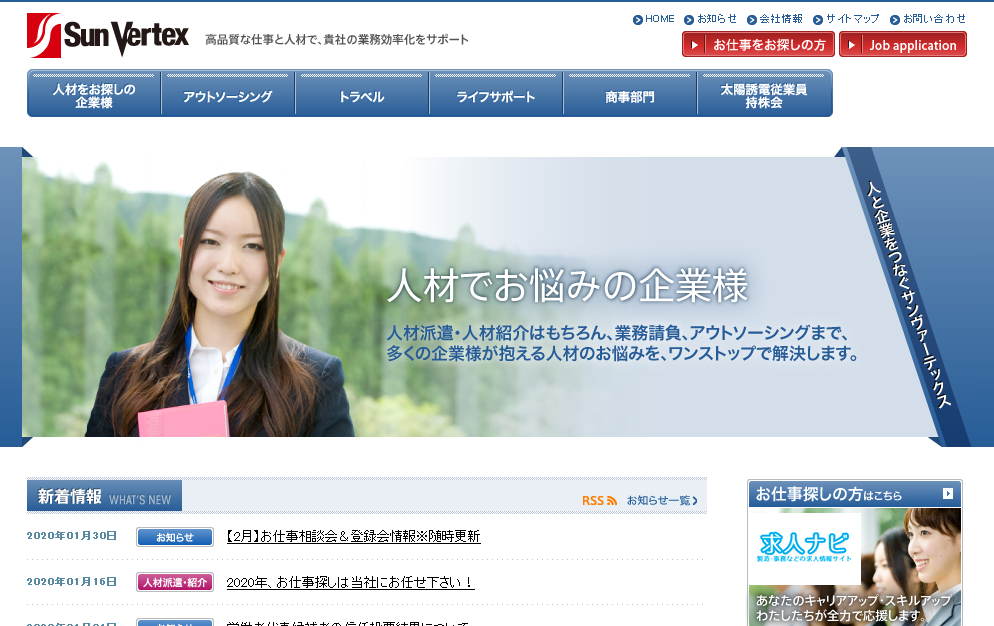This screenshot has width=994, height=626.
Task: Open the 人材をお探しの企業様 menu tab
Action: (94, 94)
